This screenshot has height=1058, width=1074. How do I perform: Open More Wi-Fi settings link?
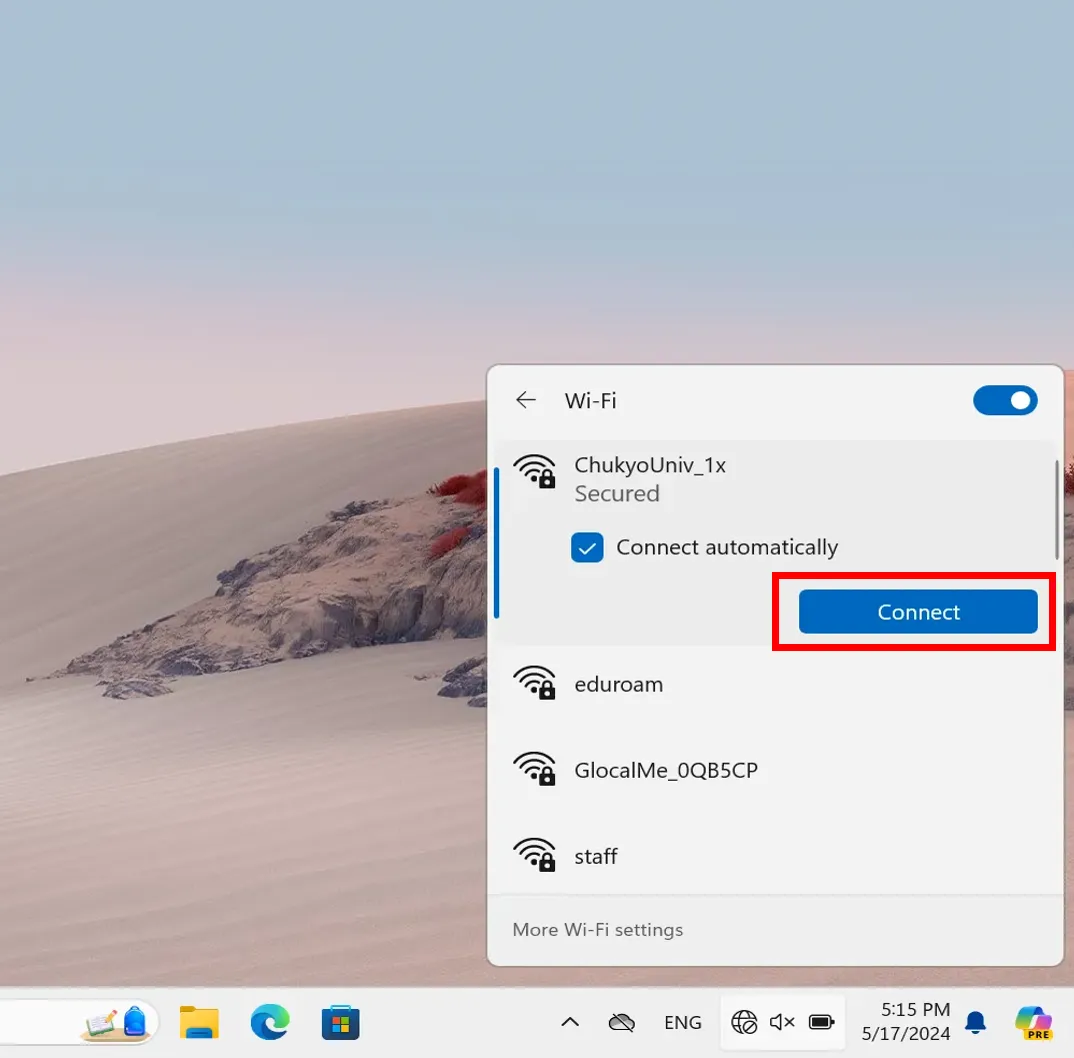(597, 930)
